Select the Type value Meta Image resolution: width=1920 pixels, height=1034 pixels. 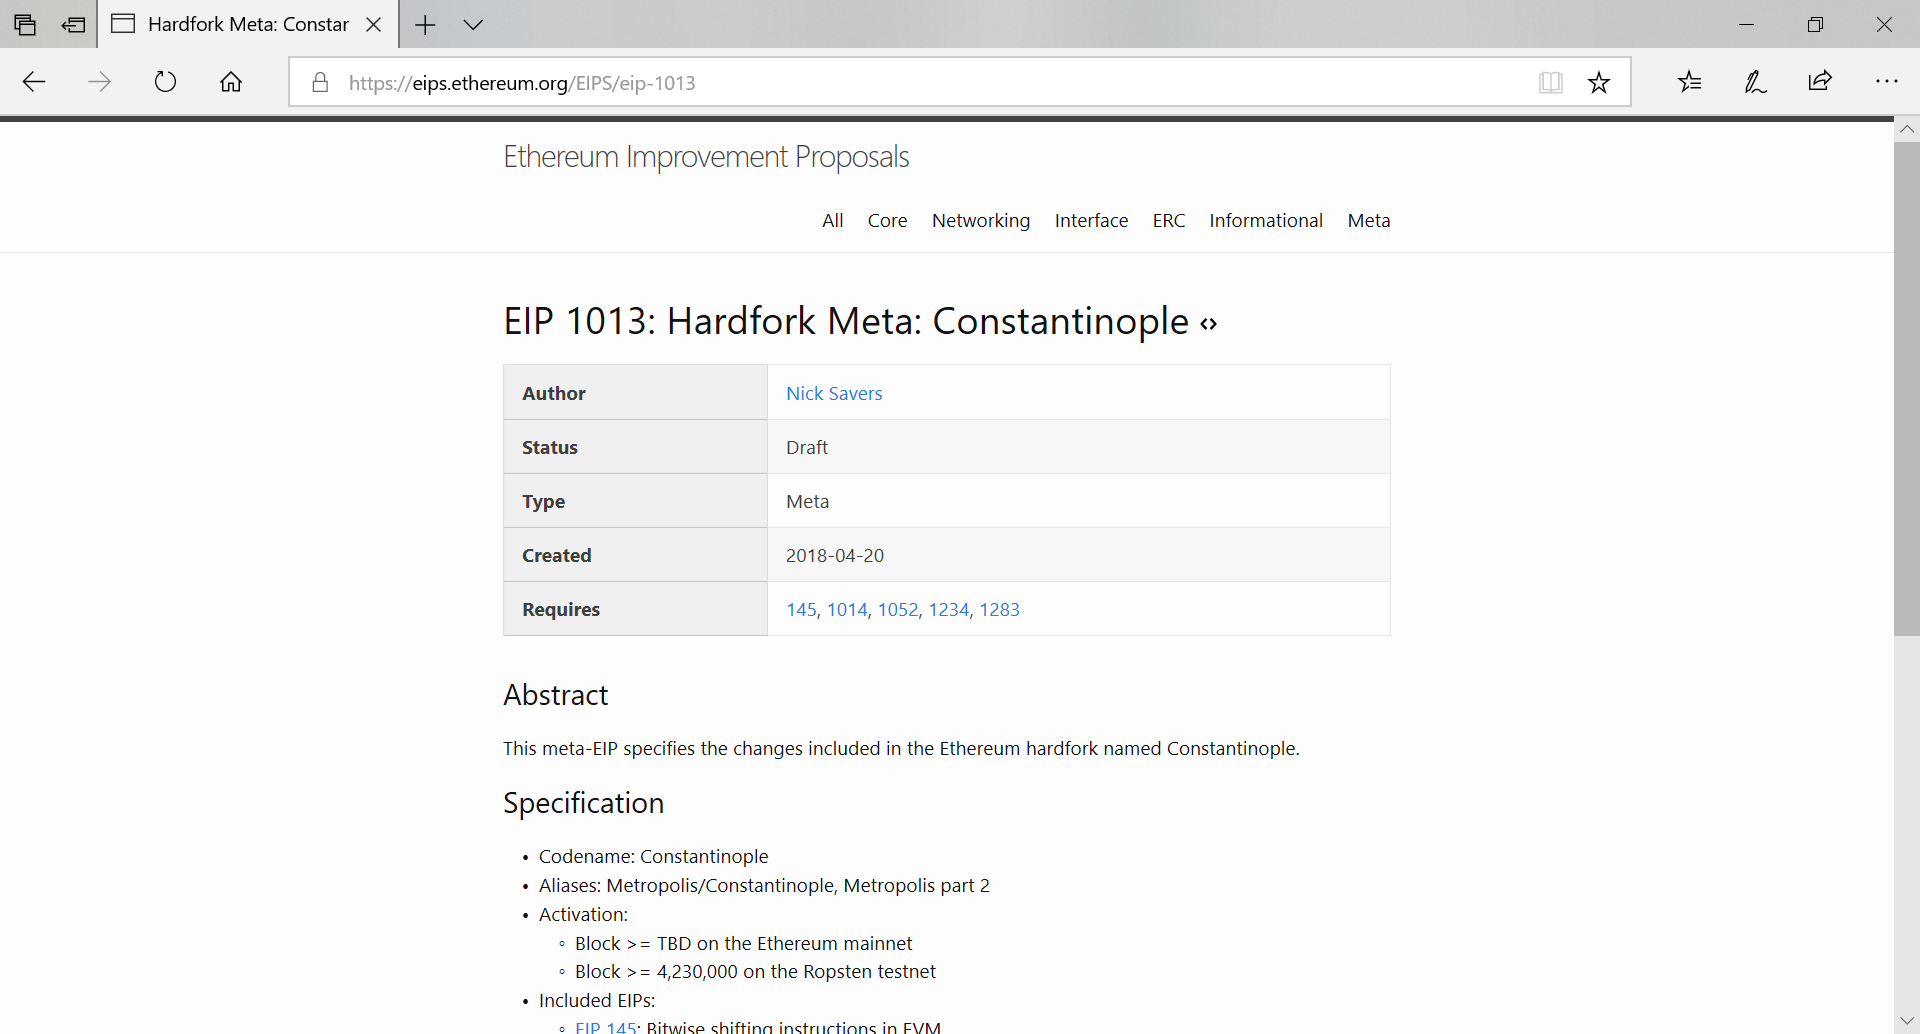point(808,502)
